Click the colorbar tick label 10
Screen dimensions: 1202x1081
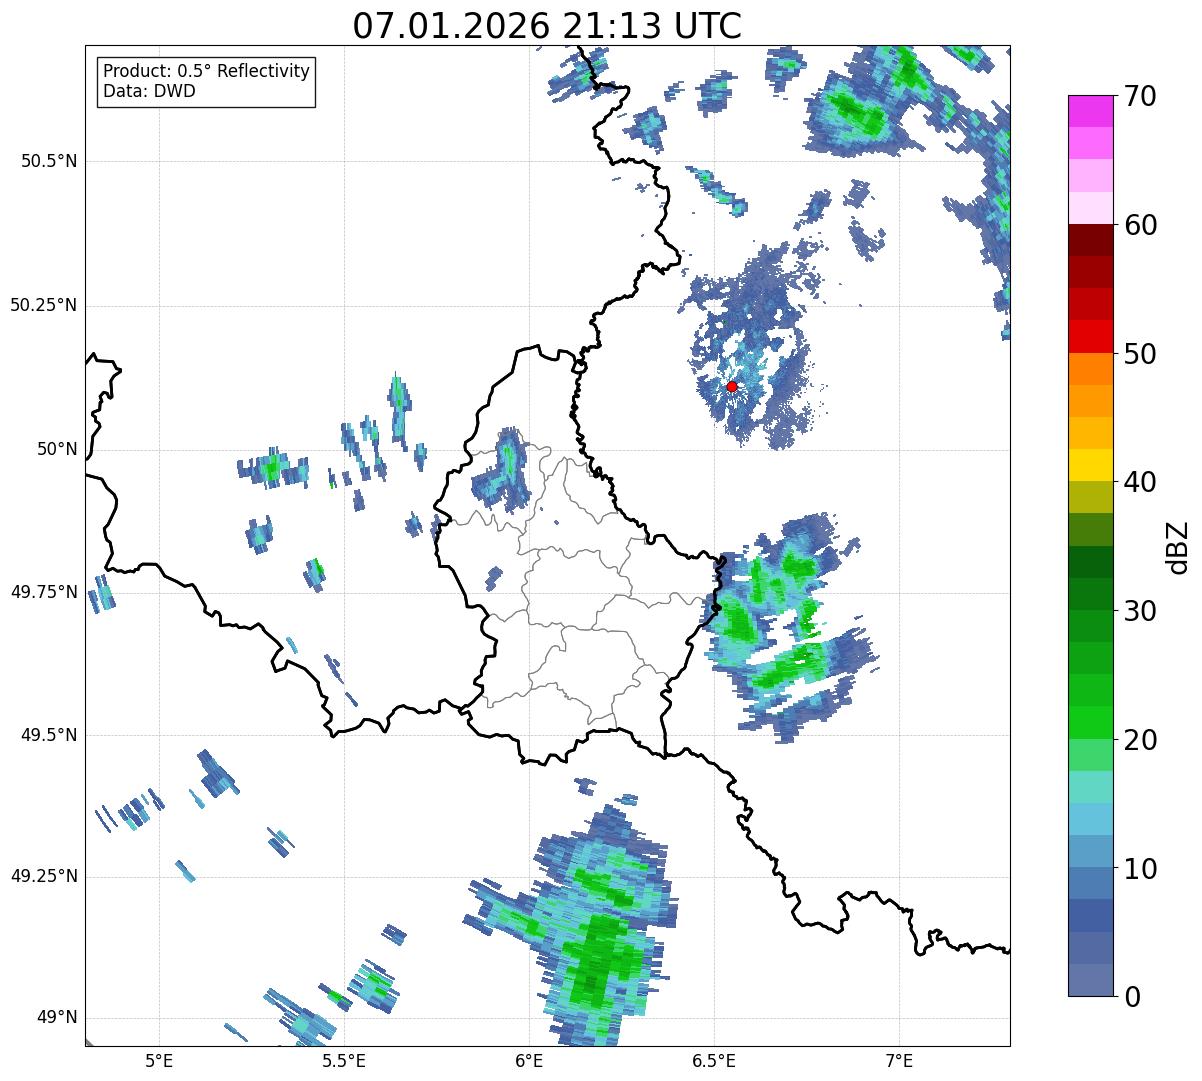(x=1140, y=869)
